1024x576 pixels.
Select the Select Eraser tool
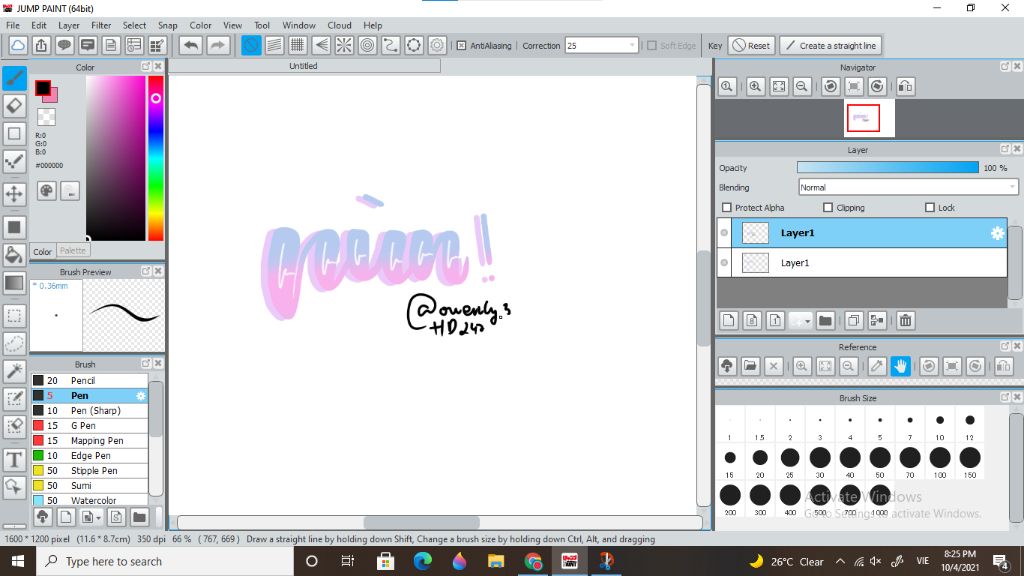tap(14, 426)
